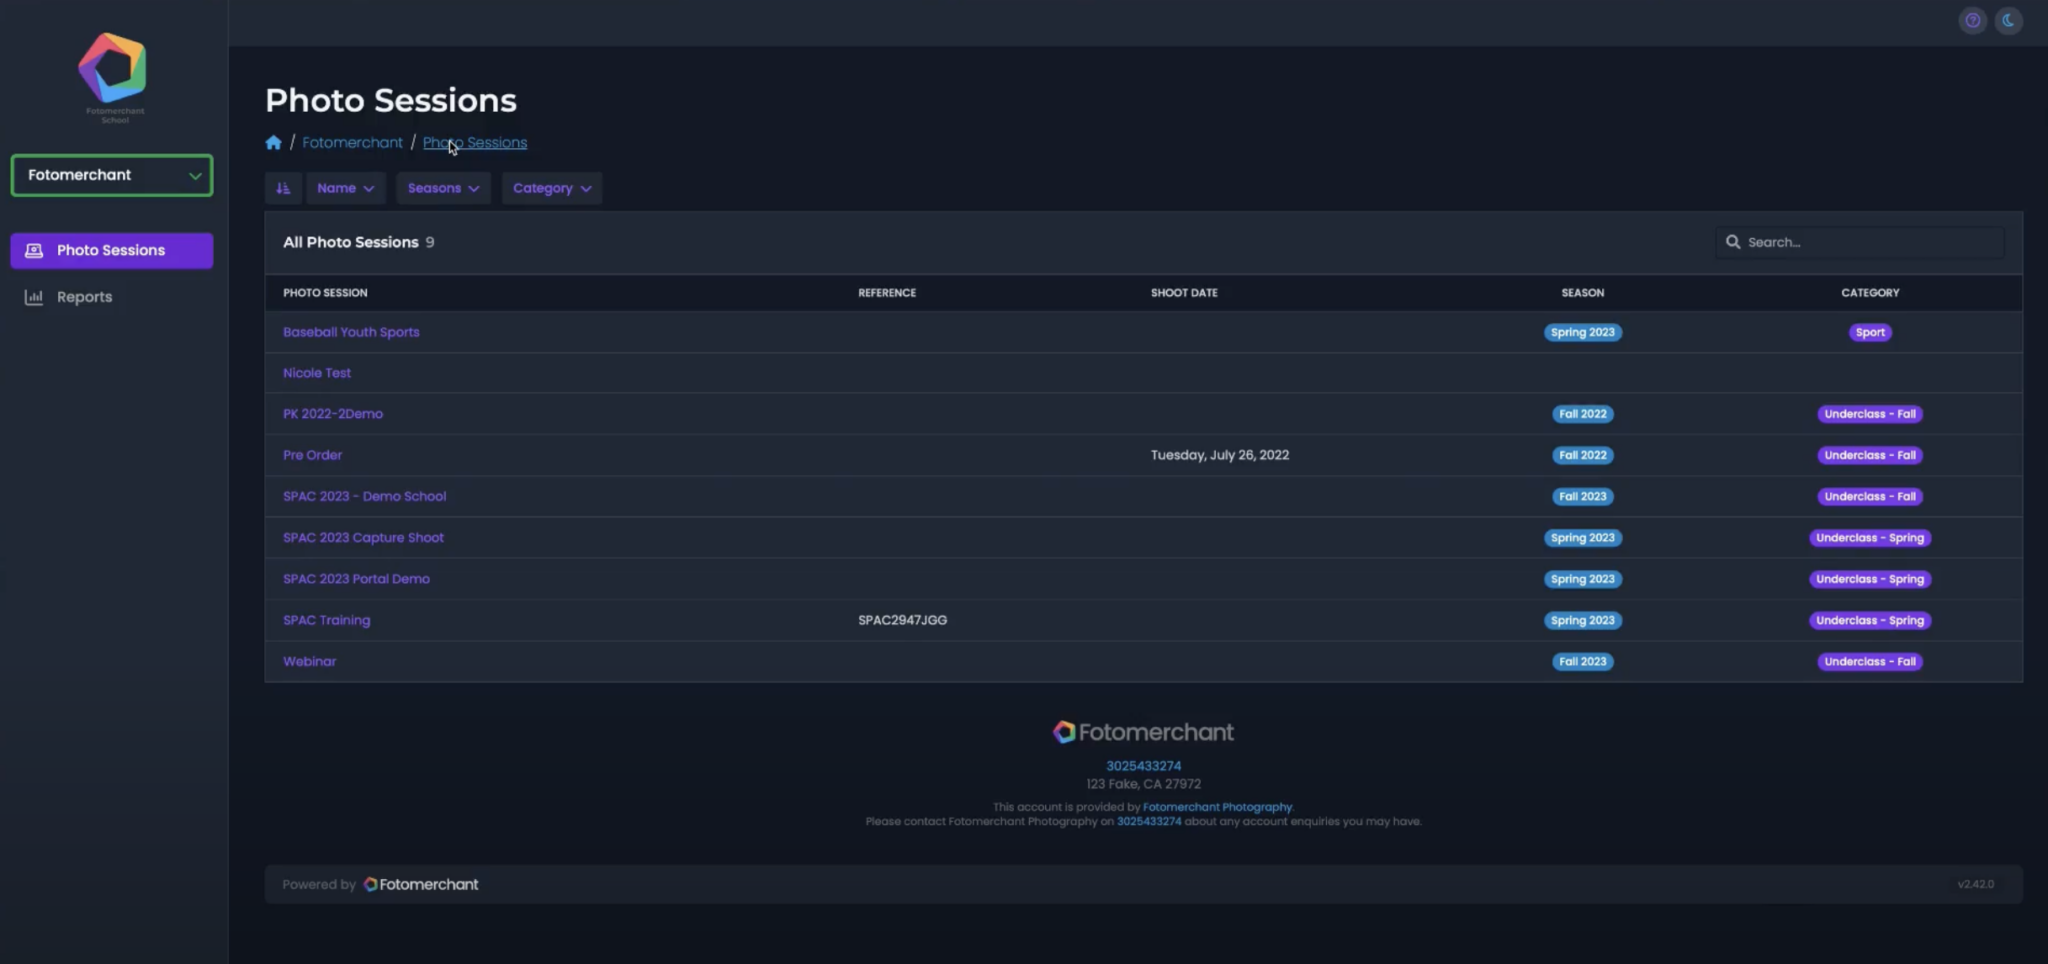Click the Category column header
Screen dimensions: 2048x964
tap(1870, 293)
